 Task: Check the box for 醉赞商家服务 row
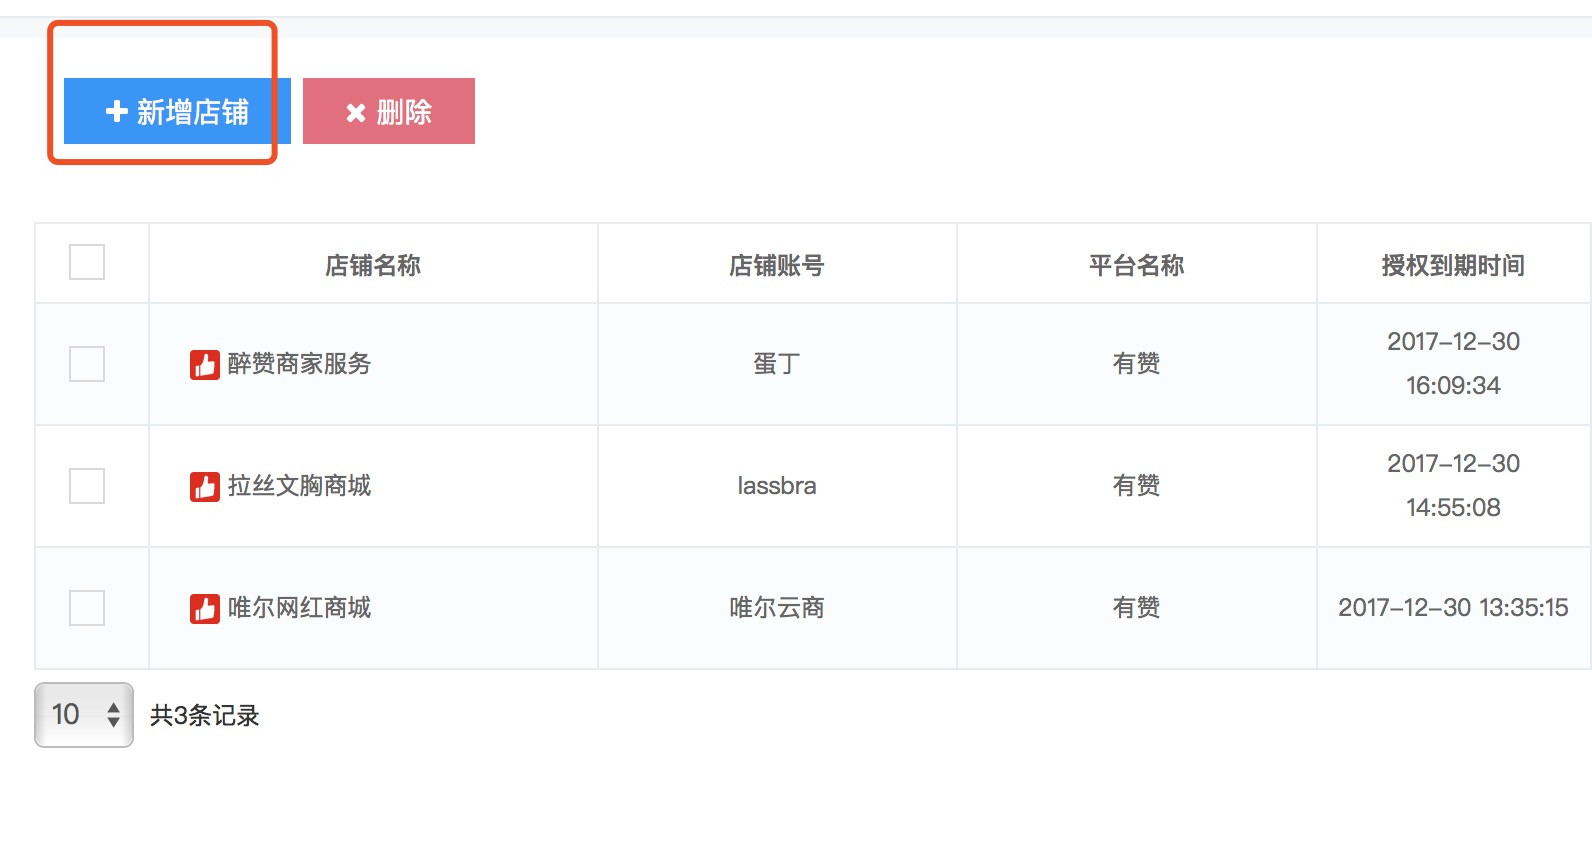pyautogui.click(x=87, y=364)
